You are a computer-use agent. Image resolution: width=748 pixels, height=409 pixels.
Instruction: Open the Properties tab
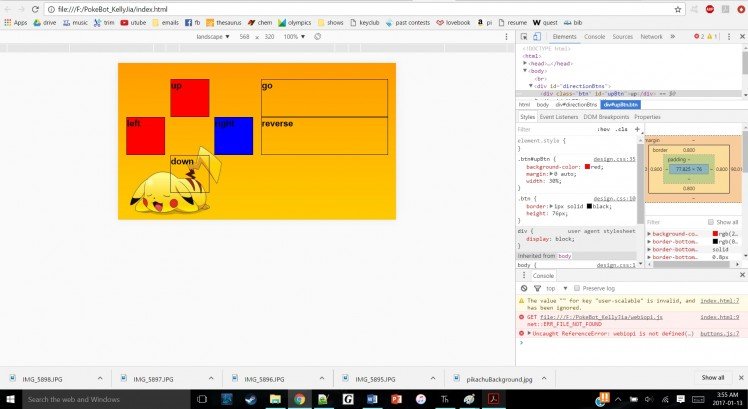pyautogui.click(x=647, y=117)
